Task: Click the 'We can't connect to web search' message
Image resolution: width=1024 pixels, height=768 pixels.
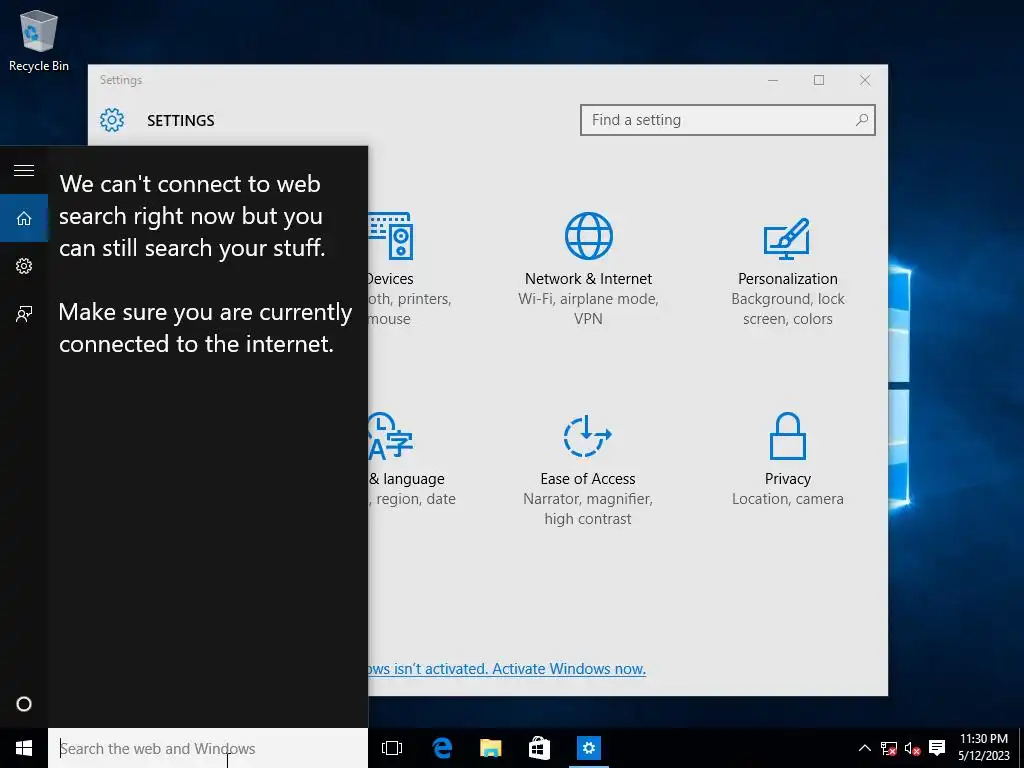Action: 192,216
